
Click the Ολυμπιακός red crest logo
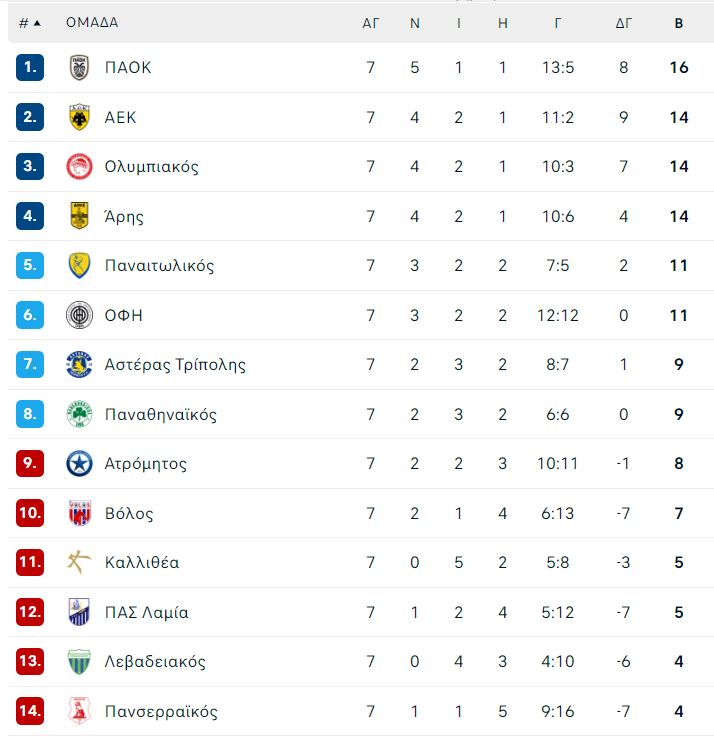tap(79, 166)
